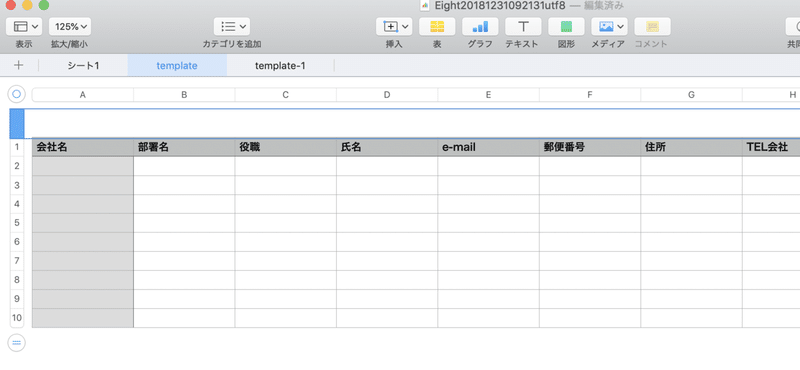
Task: Select column H header
Action: [x=771, y=94]
